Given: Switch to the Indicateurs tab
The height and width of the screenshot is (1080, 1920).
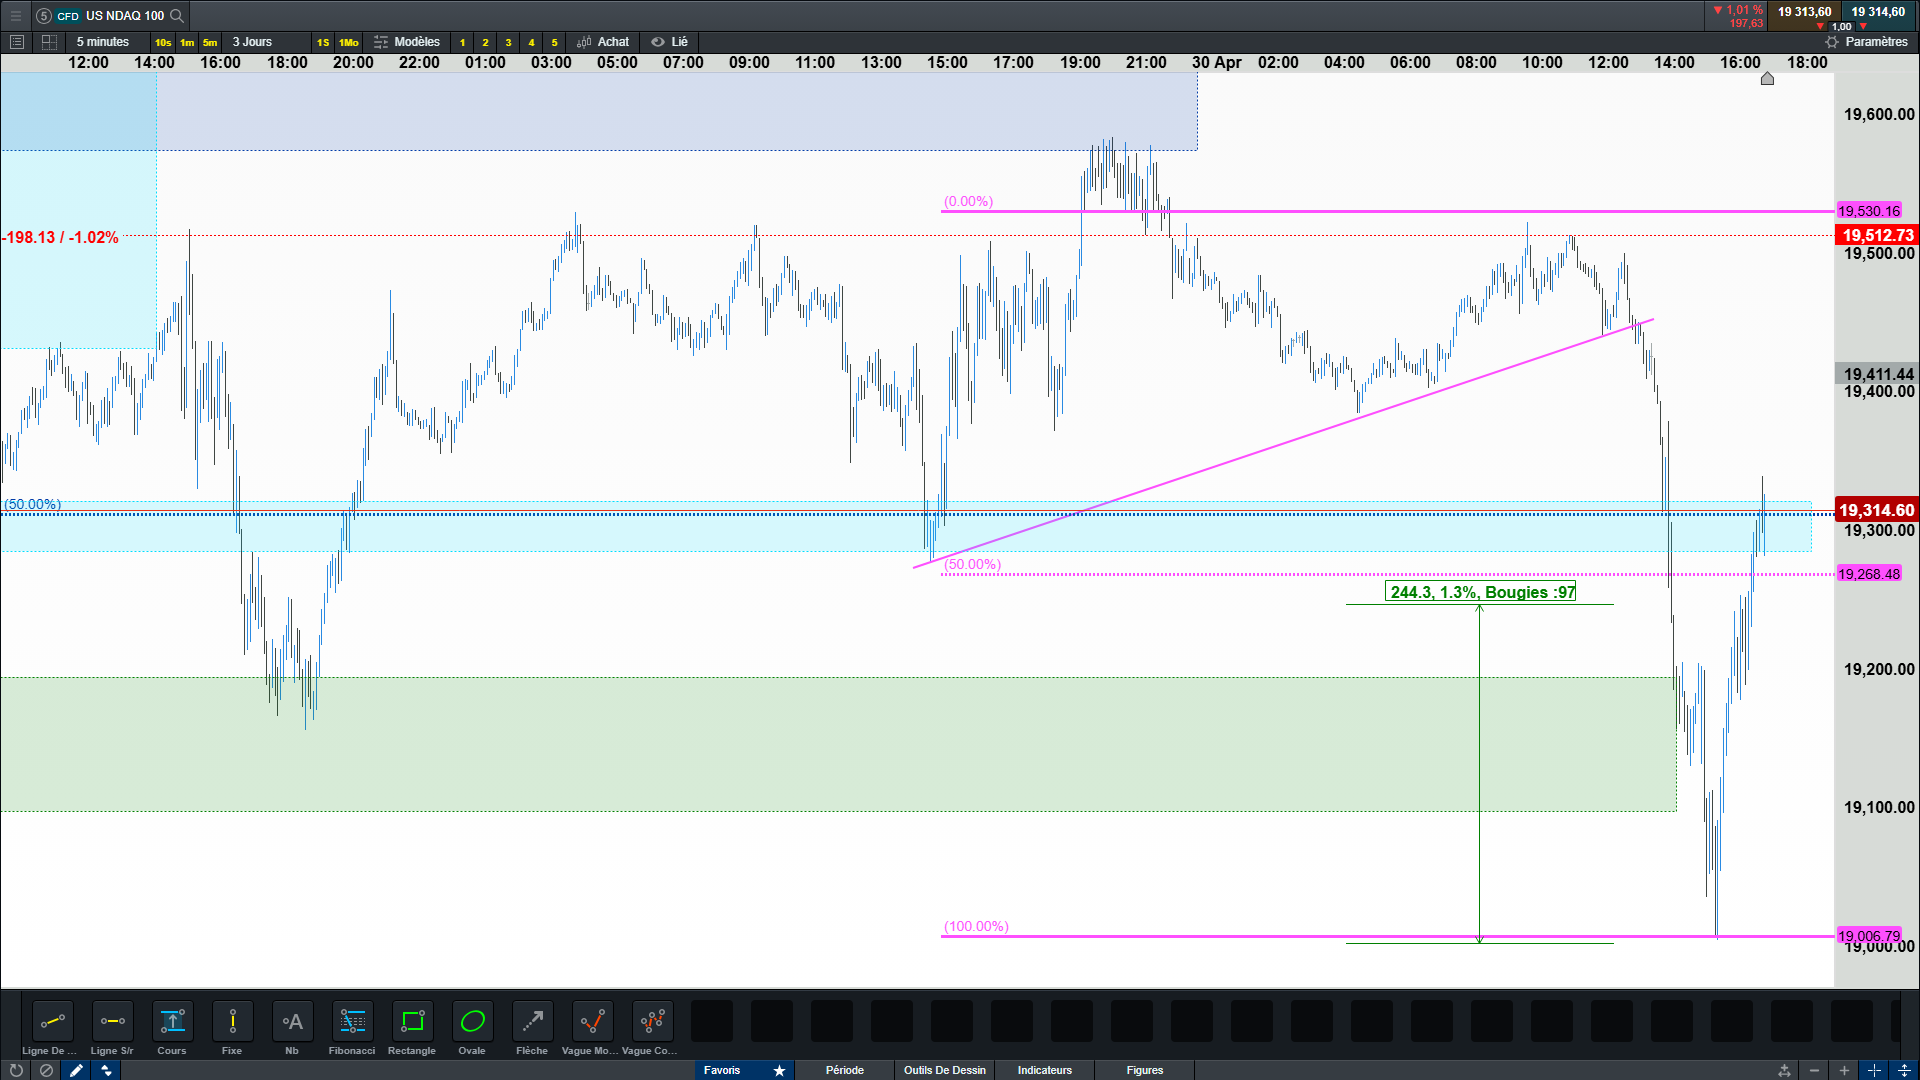Looking at the screenshot, I should [1044, 1070].
